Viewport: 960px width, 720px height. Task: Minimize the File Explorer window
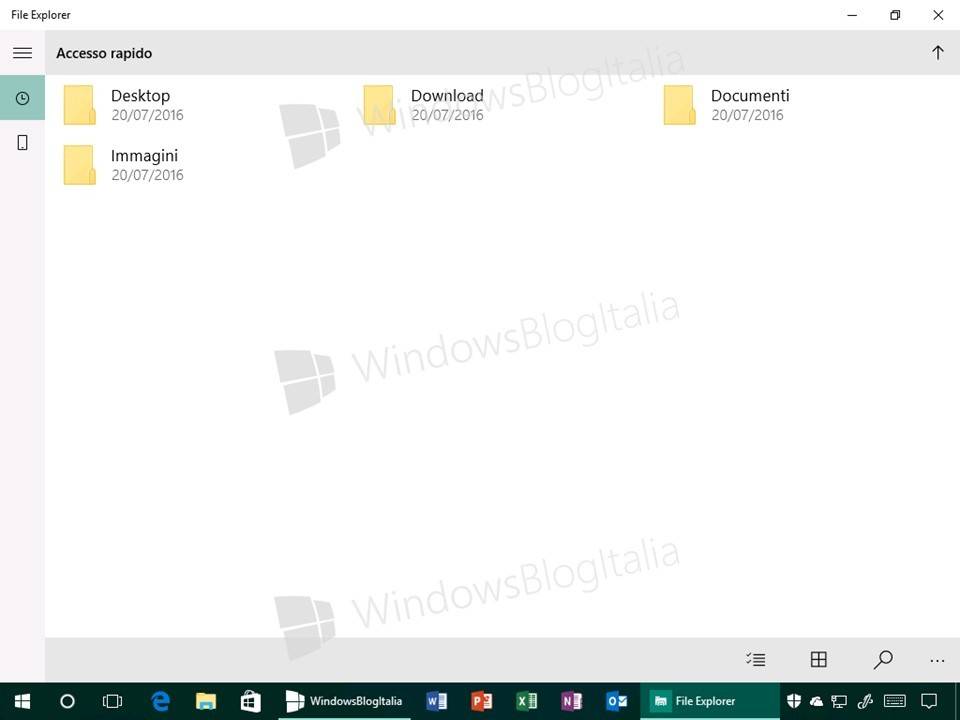(x=852, y=15)
